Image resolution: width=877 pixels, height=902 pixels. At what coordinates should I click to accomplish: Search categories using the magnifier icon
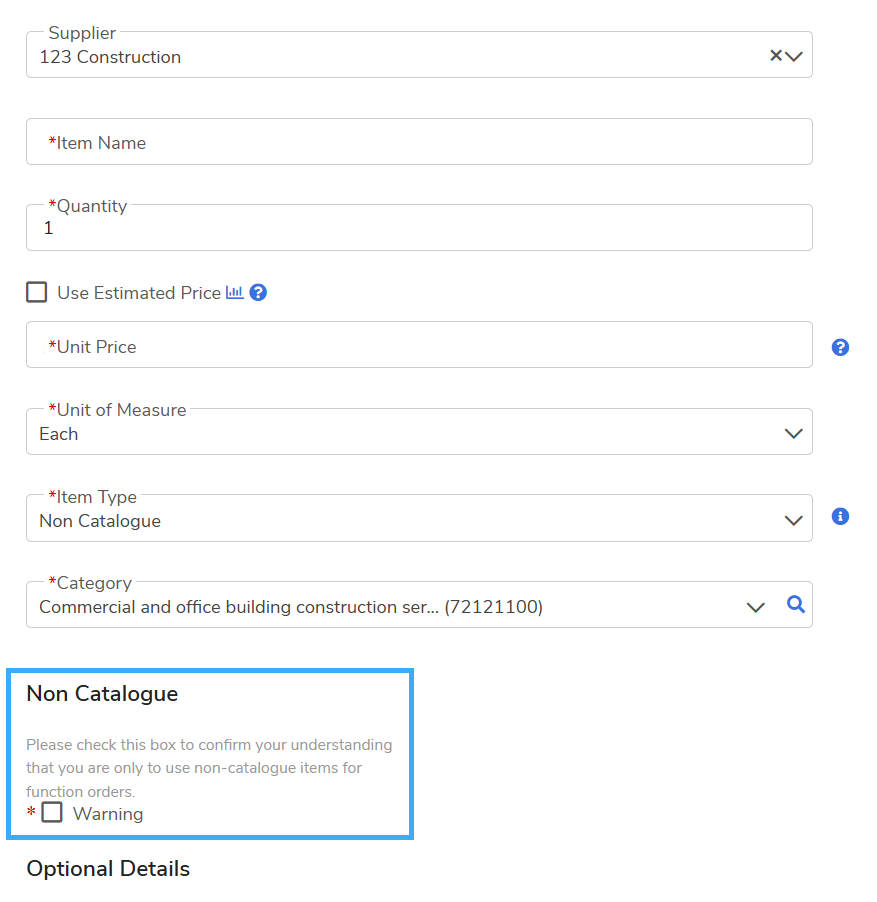click(x=796, y=604)
